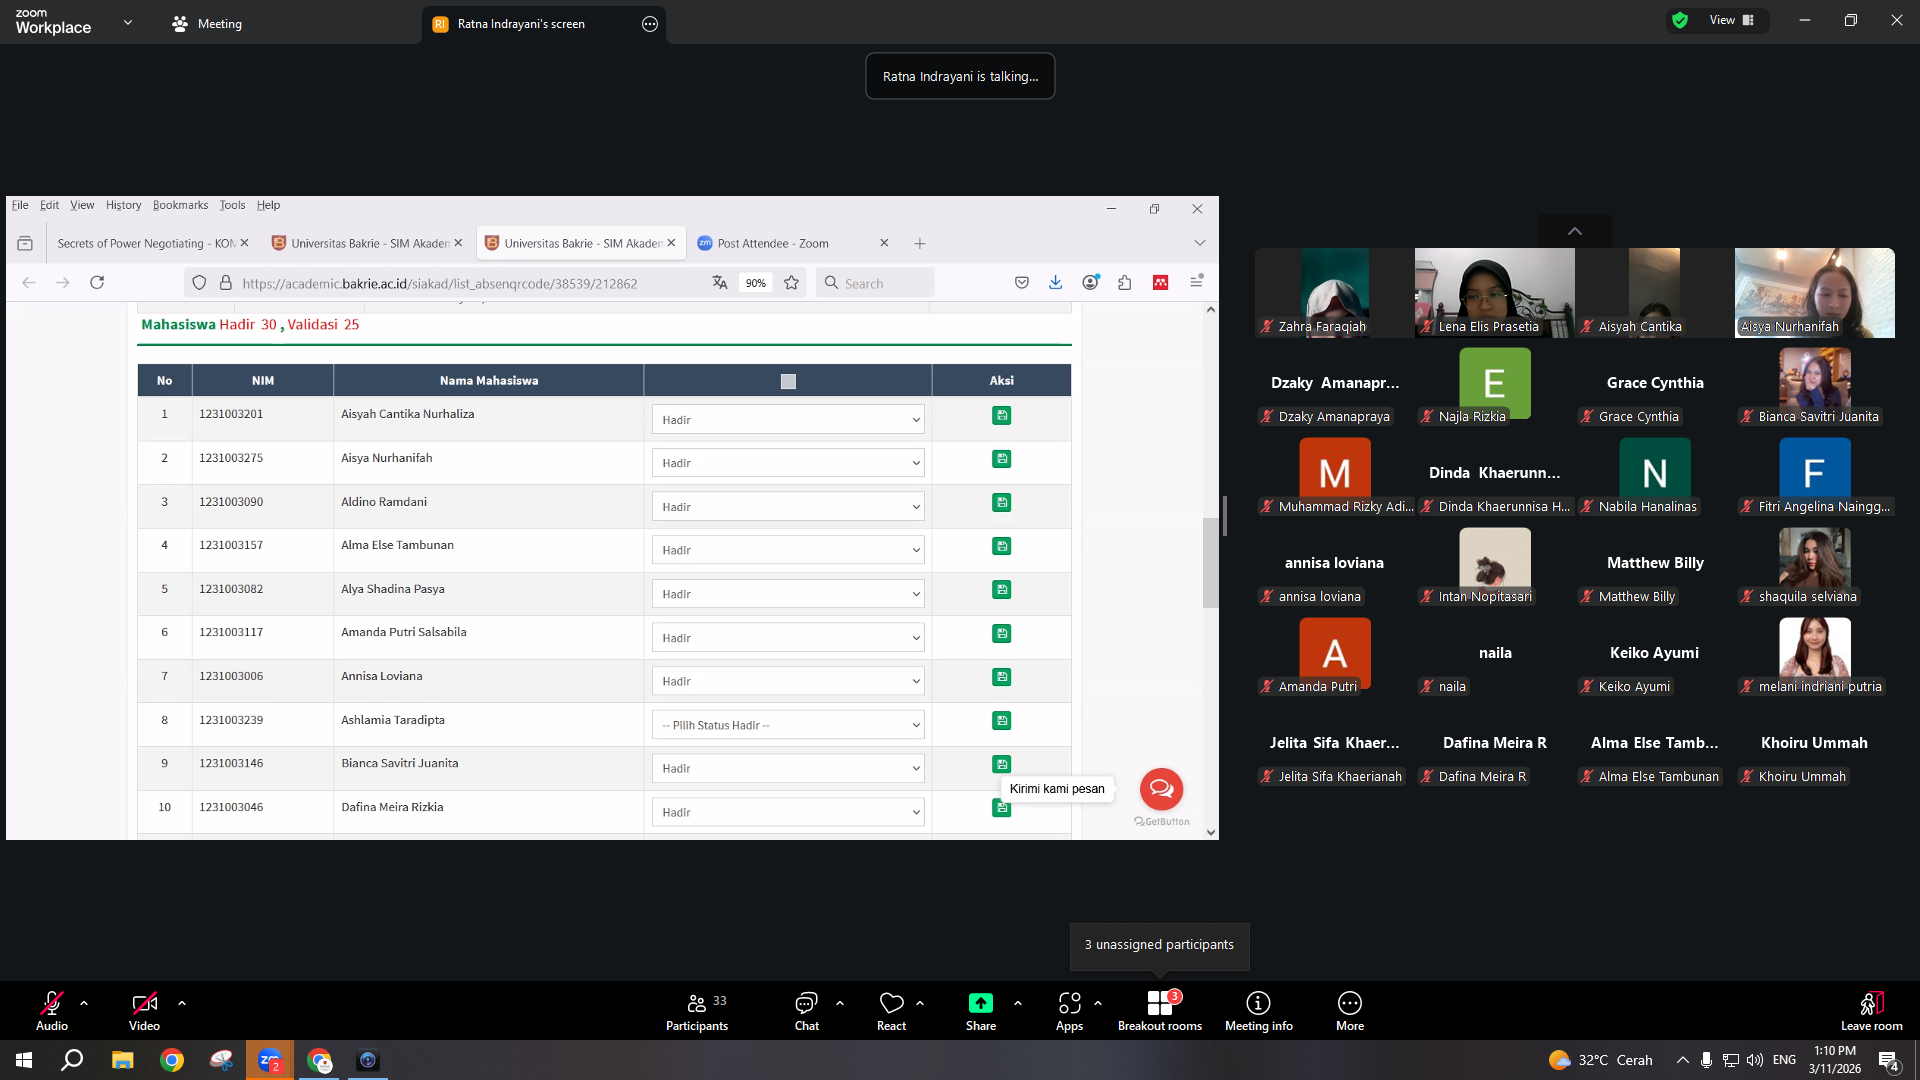This screenshot has height=1080, width=1920.
Task: Open the Bookmarks menu in Firefox
Action: (180, 205)
